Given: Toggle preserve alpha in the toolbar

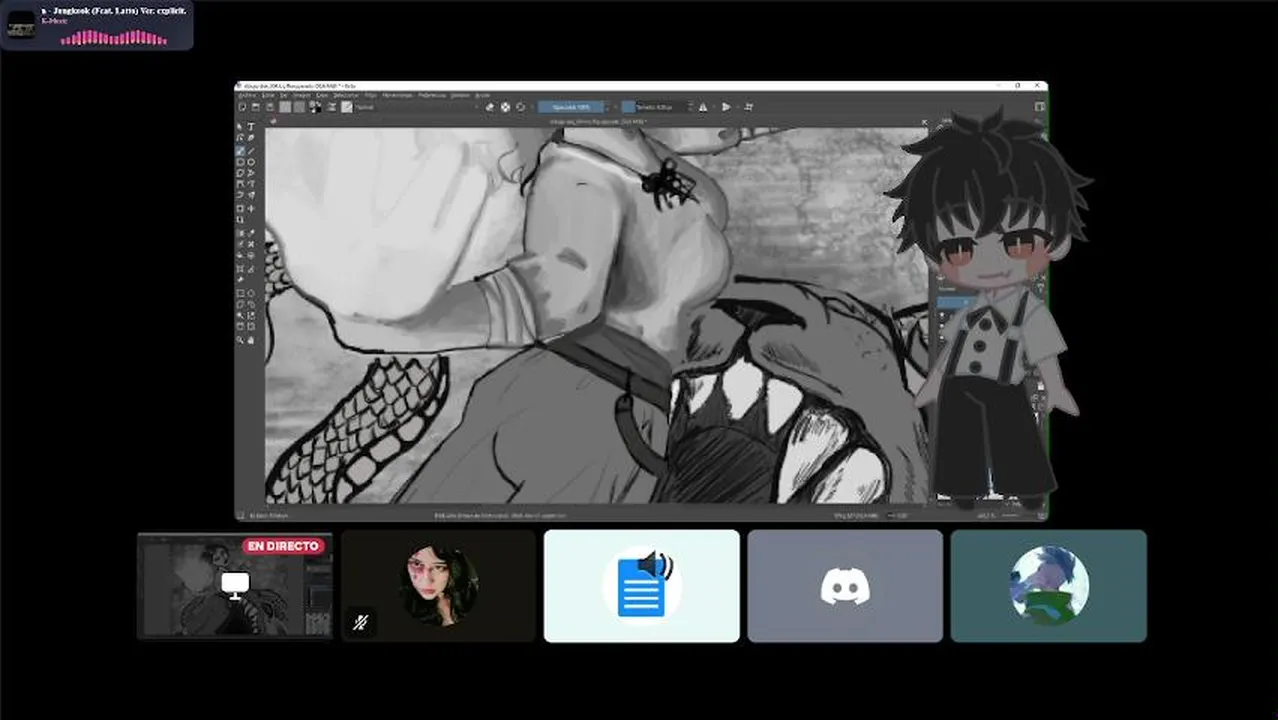Looking at the screenshot, I should [x=505, y=107].
